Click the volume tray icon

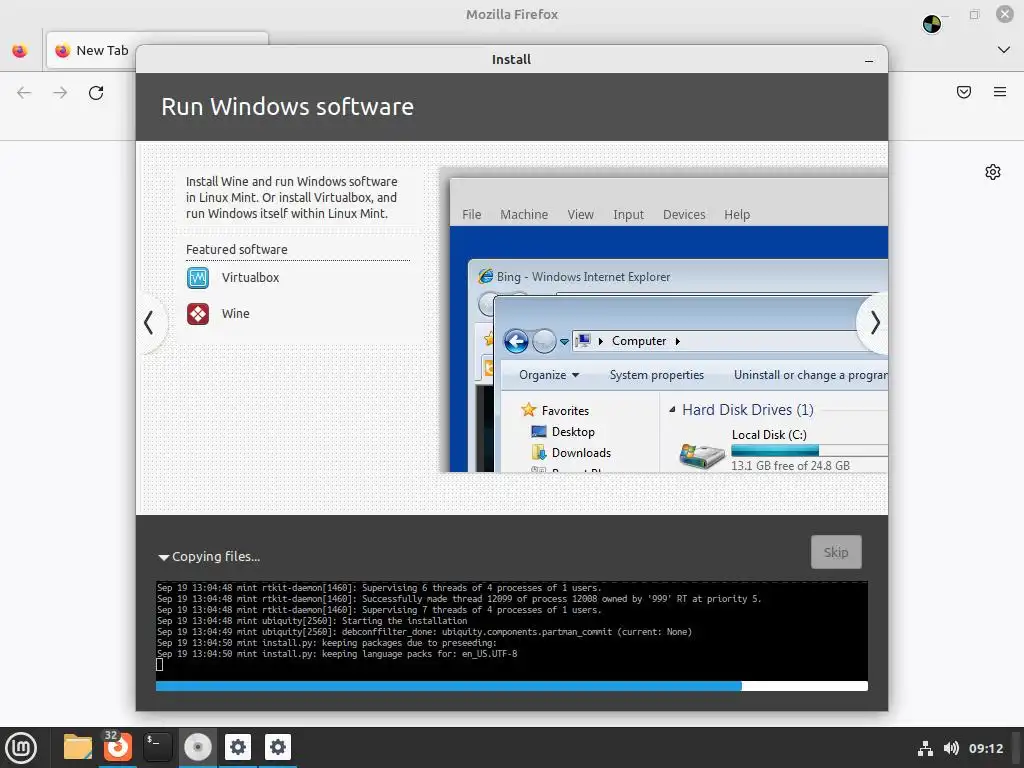[951, 748]
